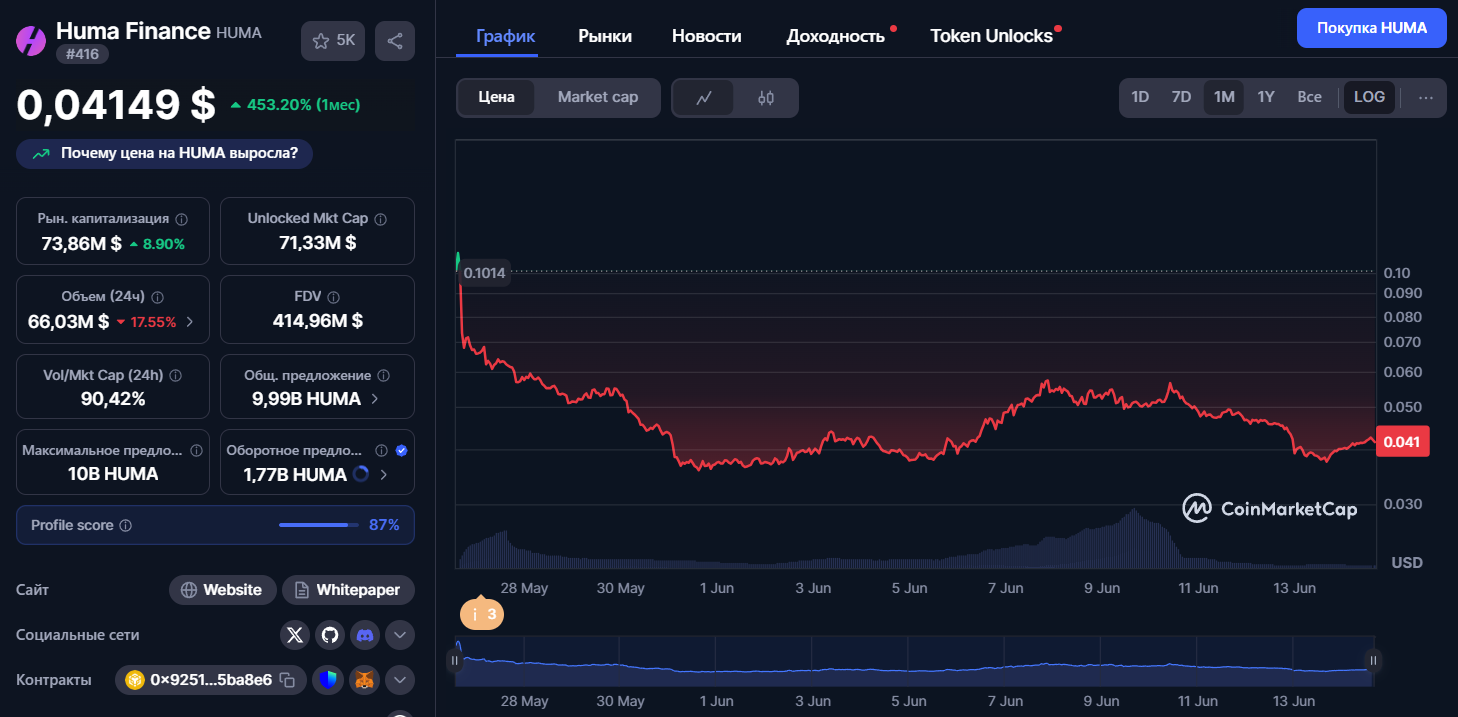This screenshot has width=1458, height=717.
Task: Click the circulating supply progress circle
Action: point(362,474)
